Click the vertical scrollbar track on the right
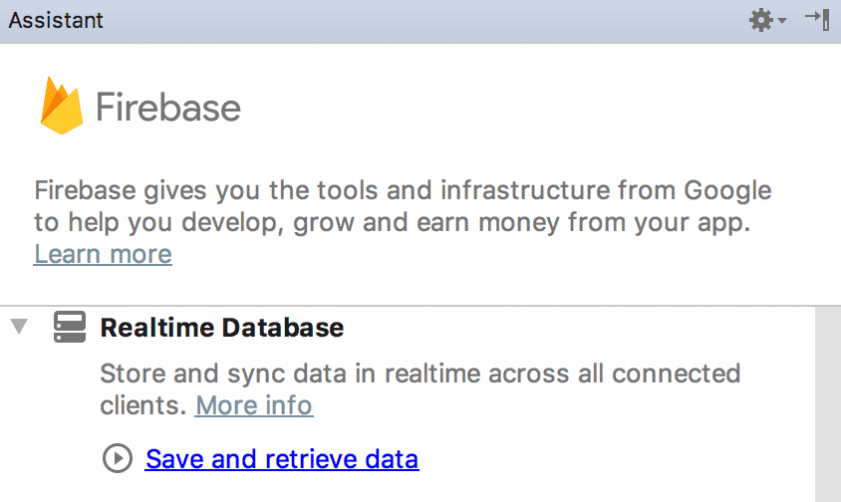Screen dimensions: 841x502 828,404
